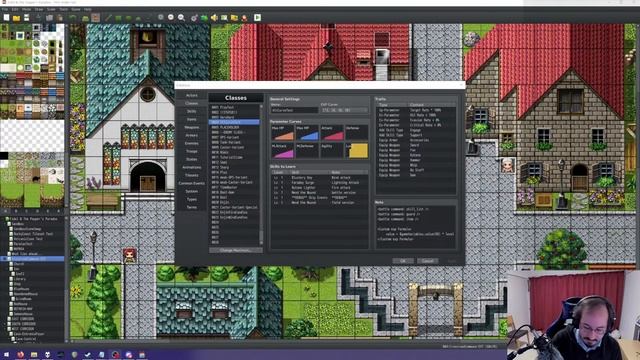The width and height of the screenshot is (640, 360).
Task: Click the Cut scissors toolbar icon
Action: point(39,18)
